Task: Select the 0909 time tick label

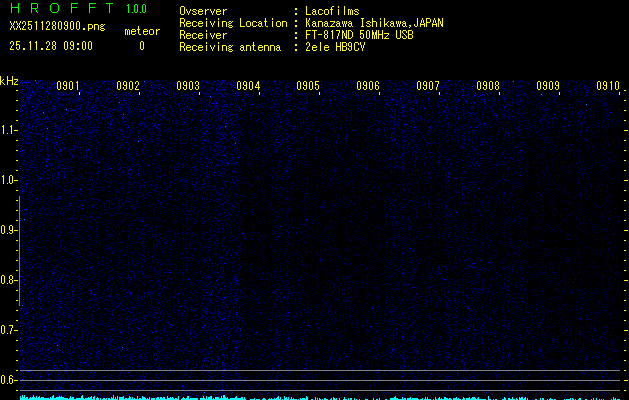Action: coord(548,87)
